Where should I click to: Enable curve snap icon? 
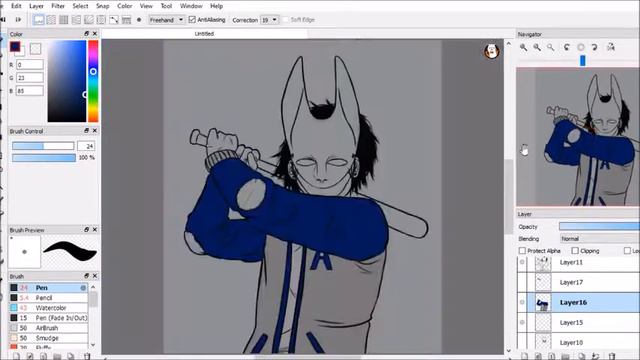[114, 20]
